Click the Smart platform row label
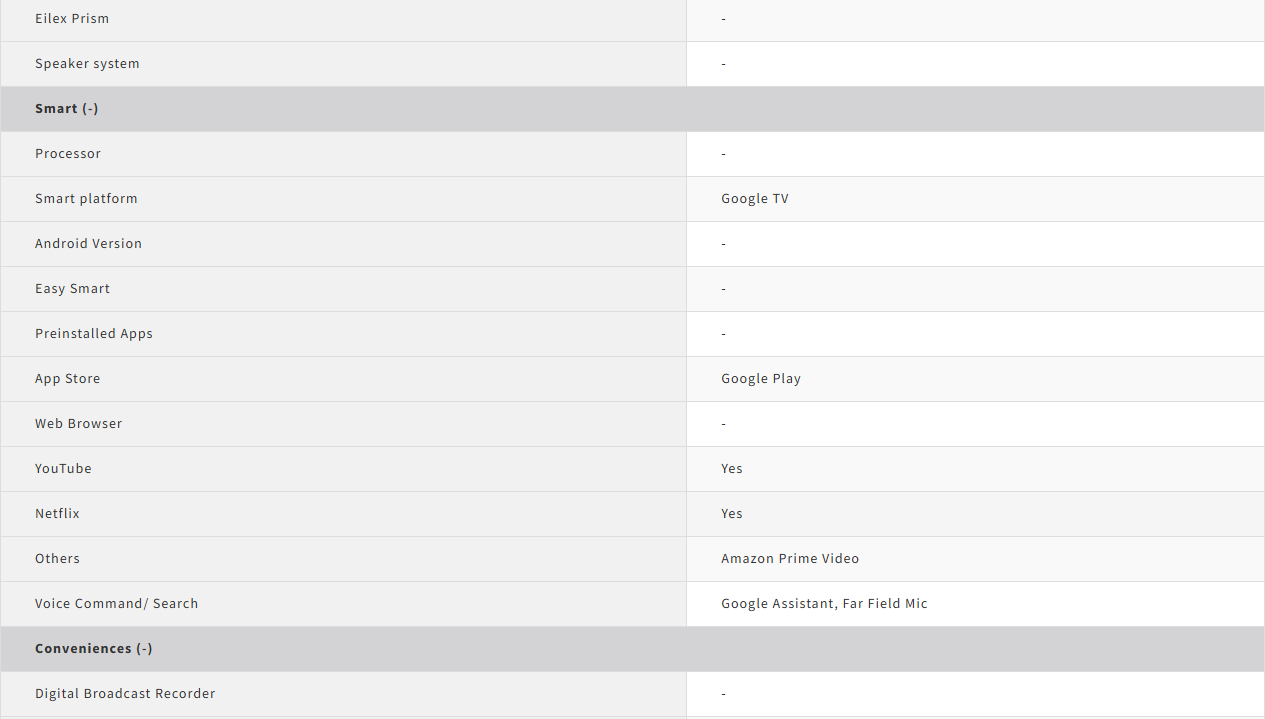1265x719 pixels. click(86, 199)
